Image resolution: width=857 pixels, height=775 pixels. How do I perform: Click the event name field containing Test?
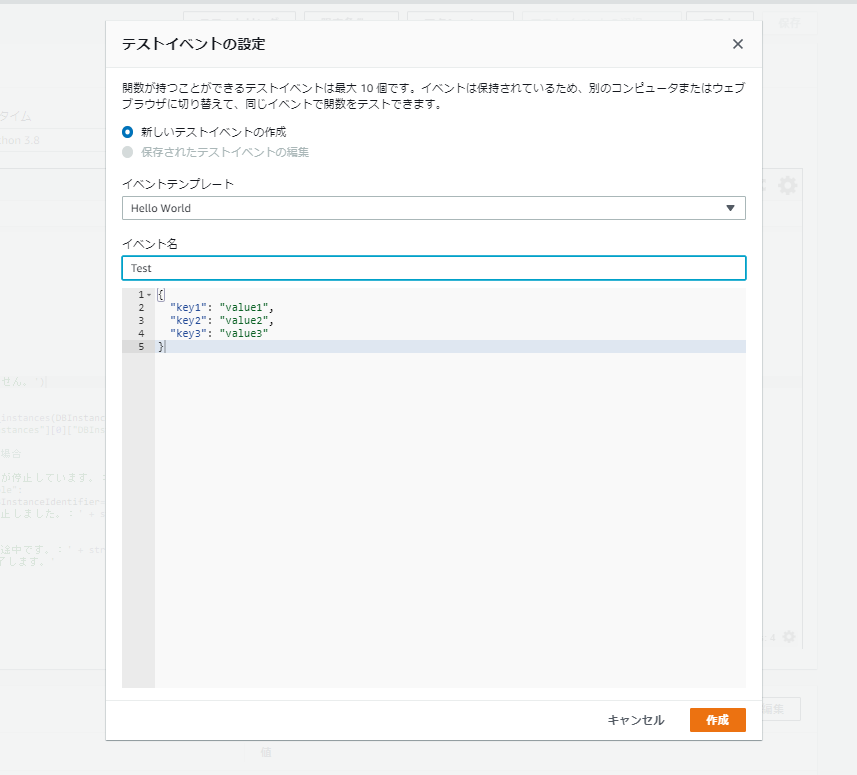(x=433, y=268)
